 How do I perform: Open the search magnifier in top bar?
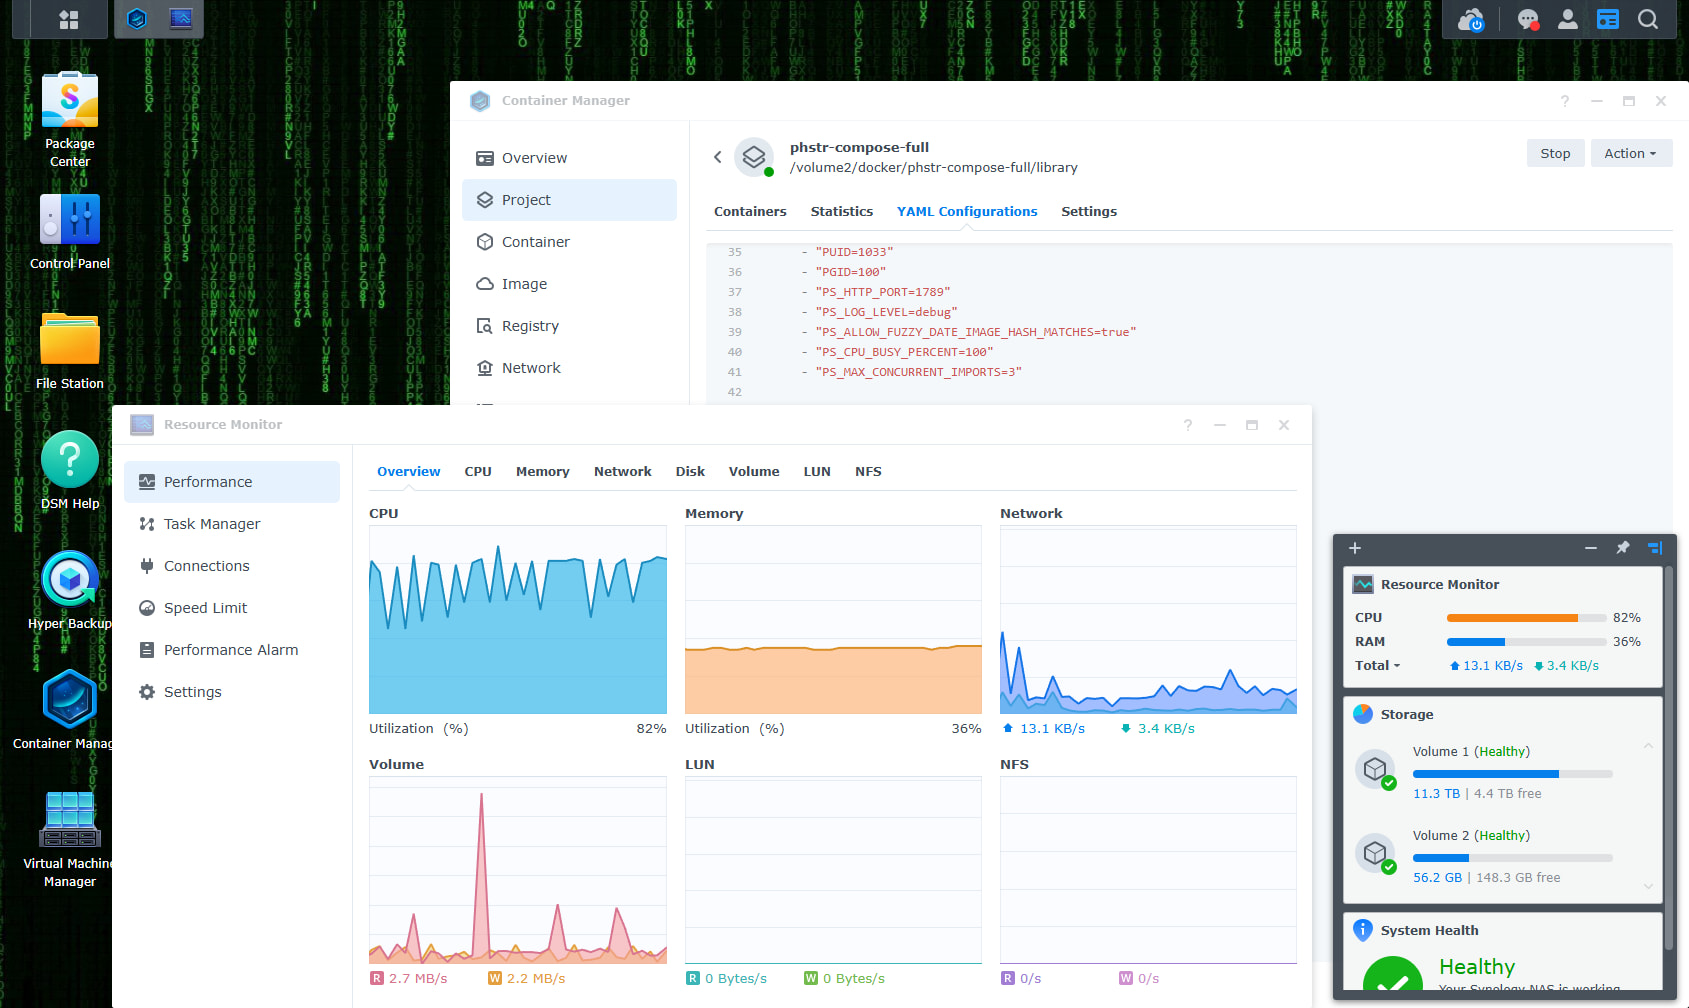pos(1647,19)
